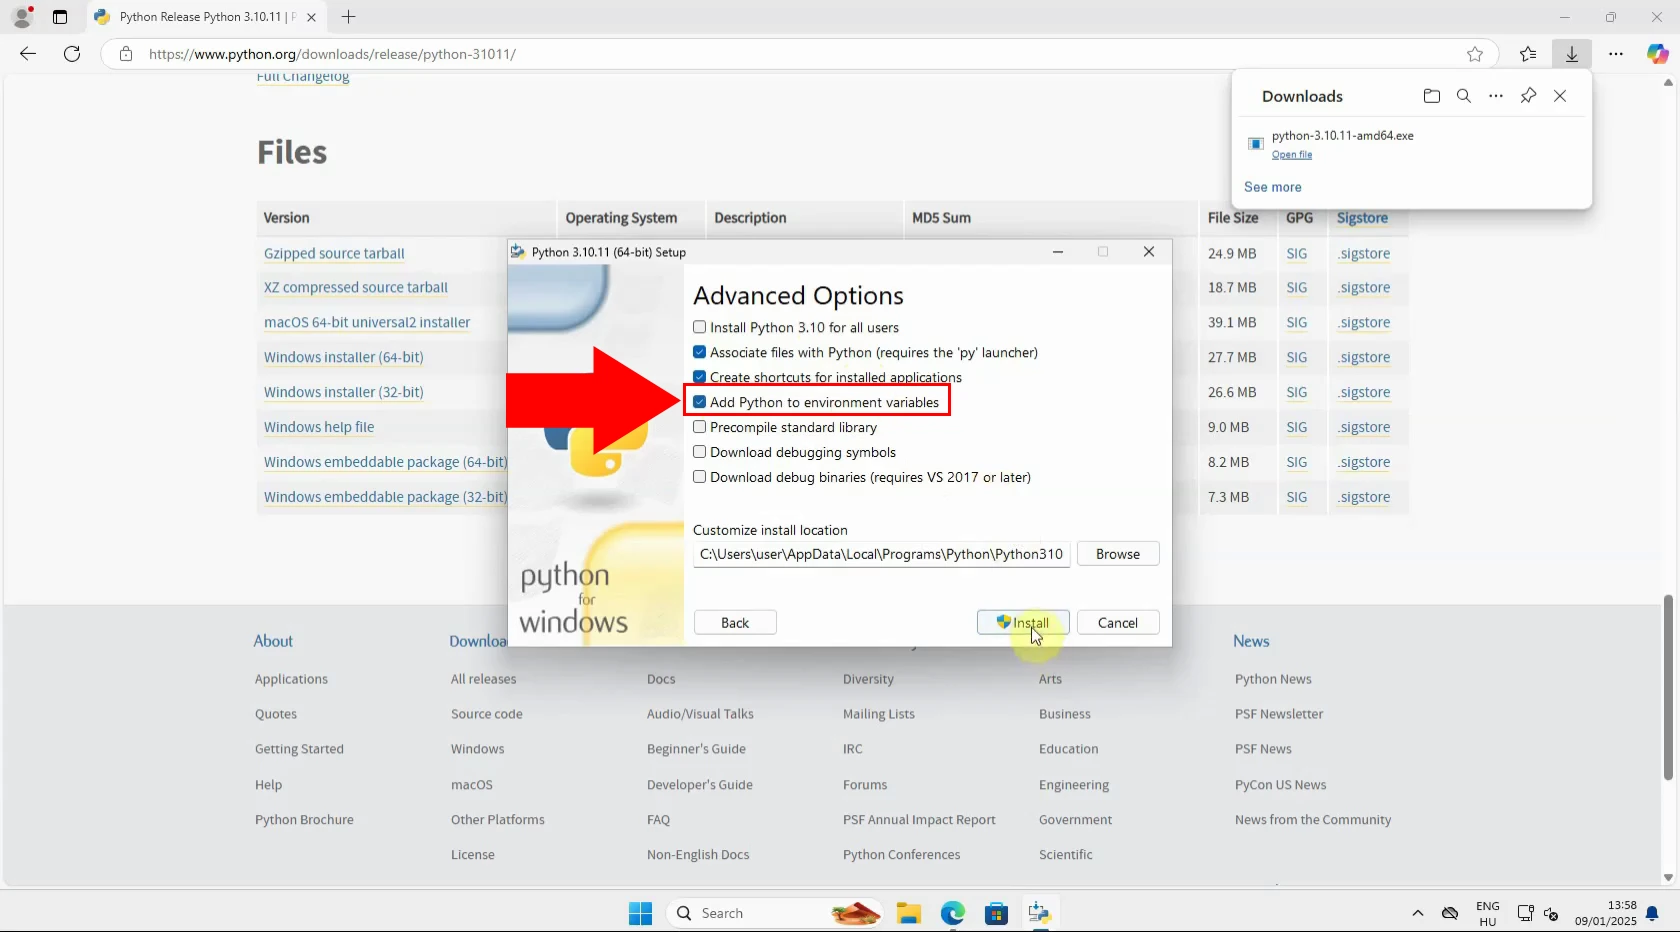Open Beginner's Guide footer link

click(696, 749)
